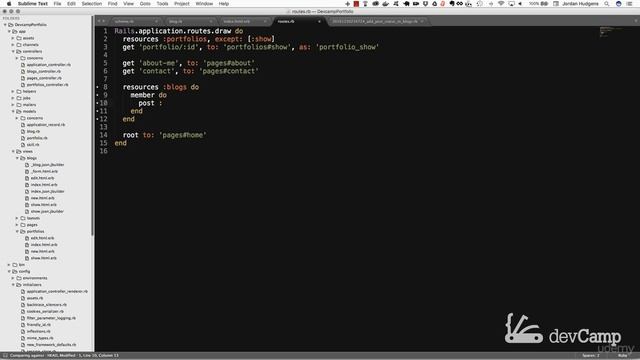This screenshot has height=360, width=640.
Task: Collapse the initializers folder
Action: [13, 284]
